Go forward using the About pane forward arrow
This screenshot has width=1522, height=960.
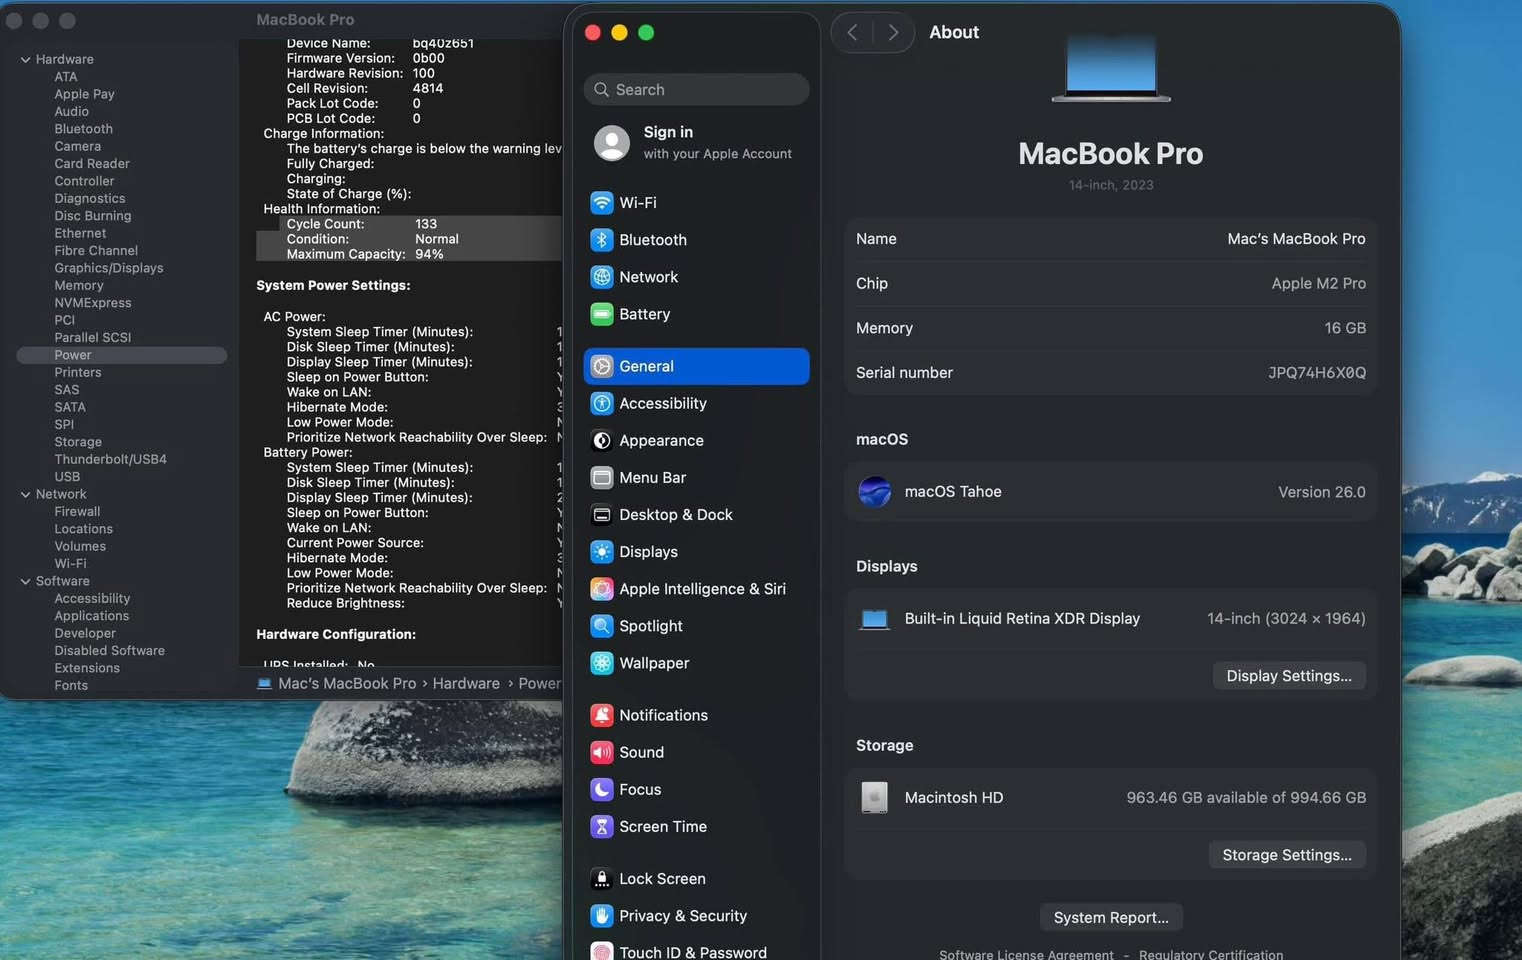pos(893,33)
